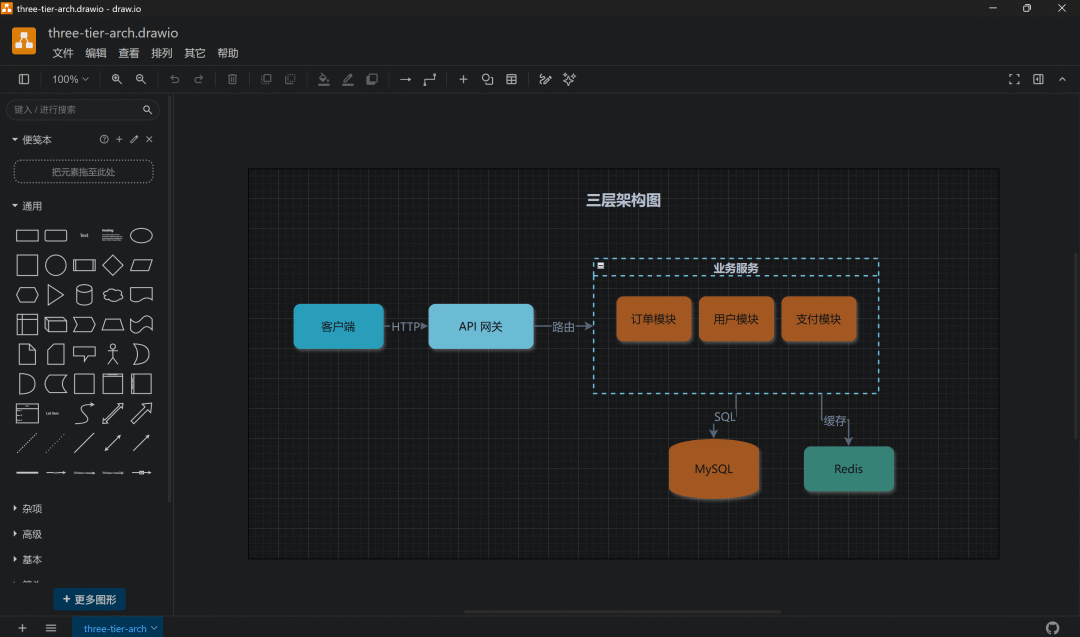Collapse the toolbar with the up chevron
This screenshot has height=637, width=1080.
pos(1062,79)
